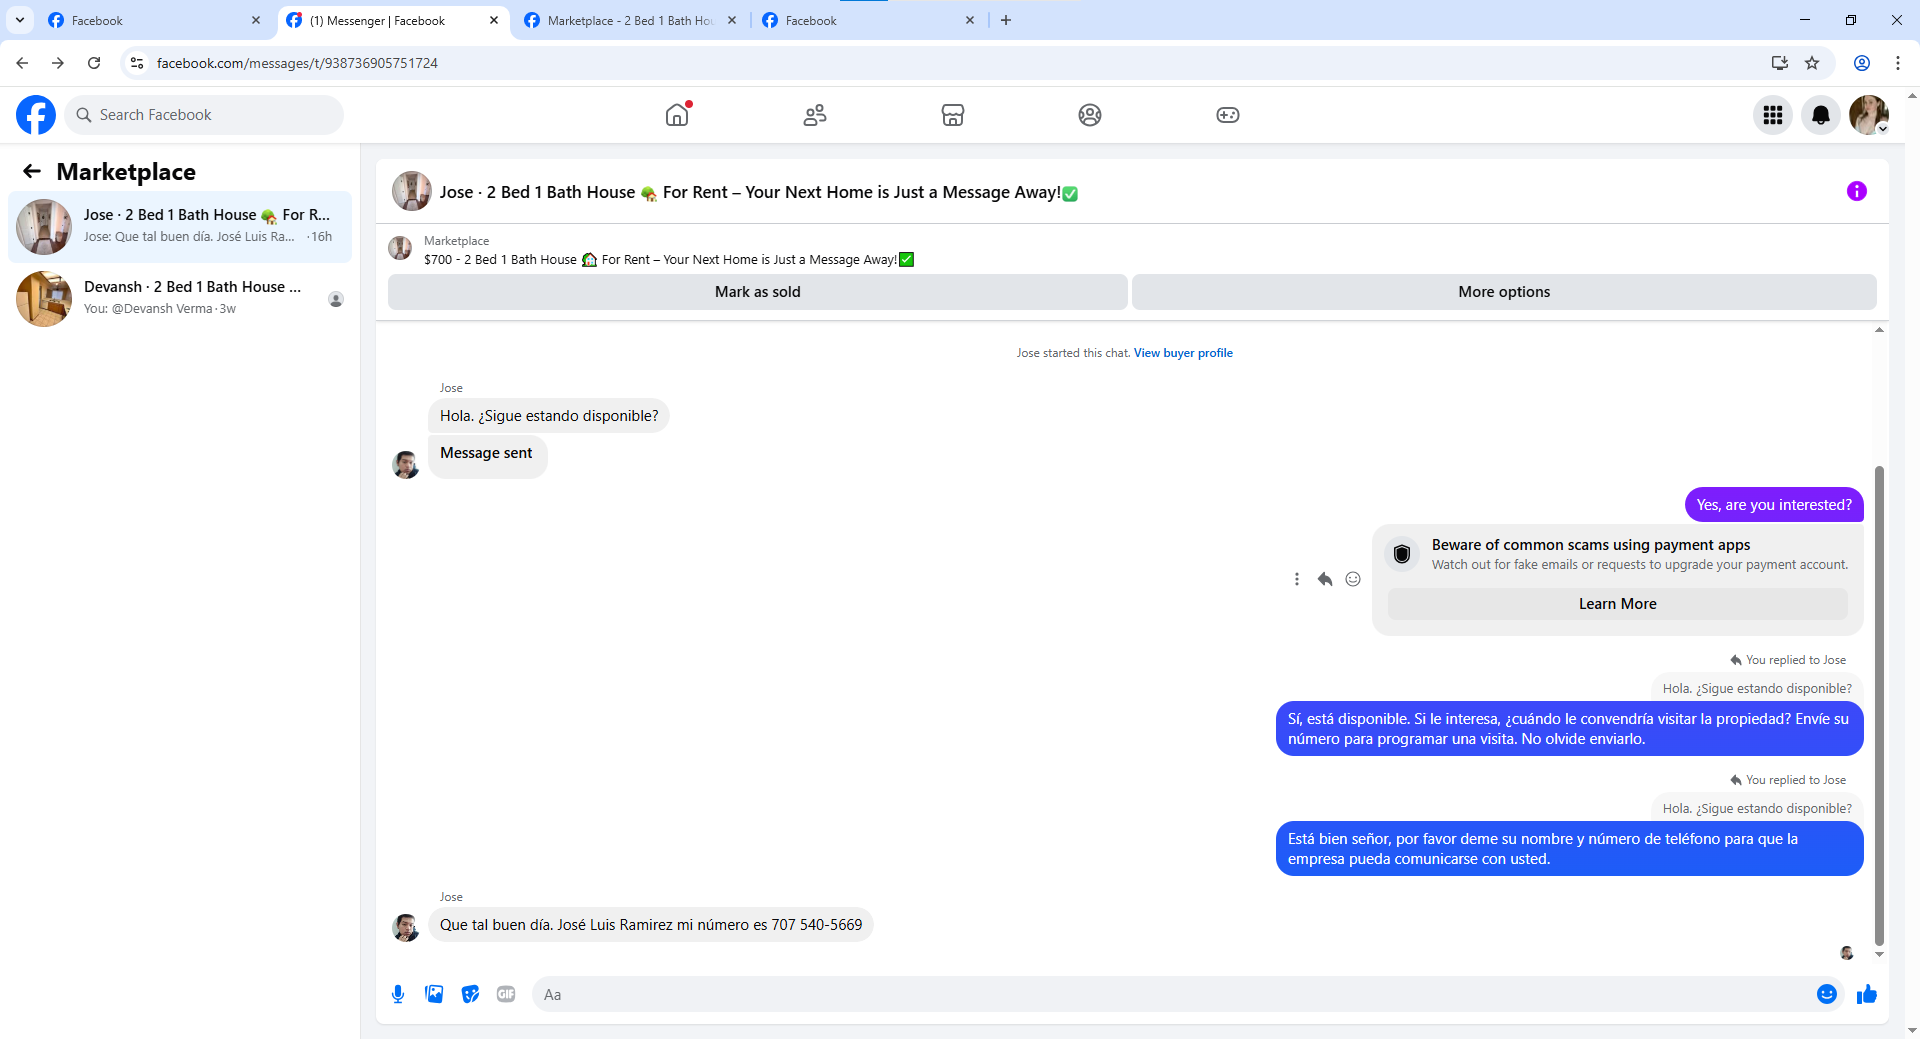Click Mark as sold button
This screenshot has height=1039, width=1920.
point(757,292)
